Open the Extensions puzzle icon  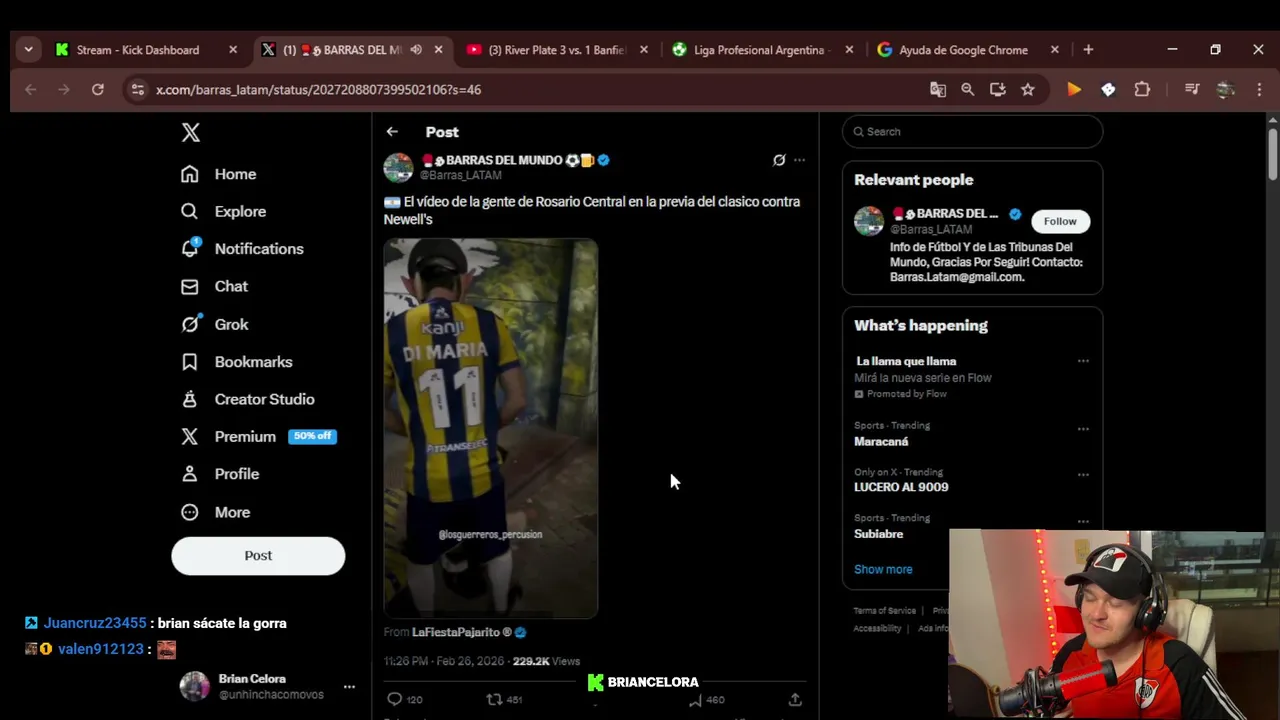pyautogui.click(x=1142, y=89)
